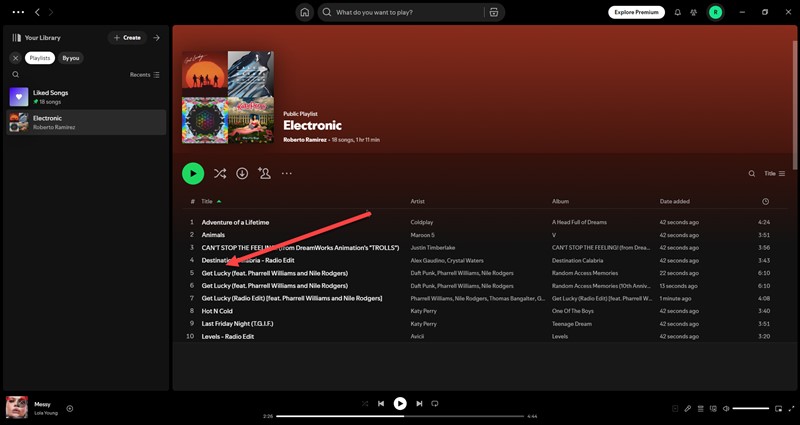This screenshot has width=800, height=425.
Task: Search within the playlist
Action: tap(752, 173)
